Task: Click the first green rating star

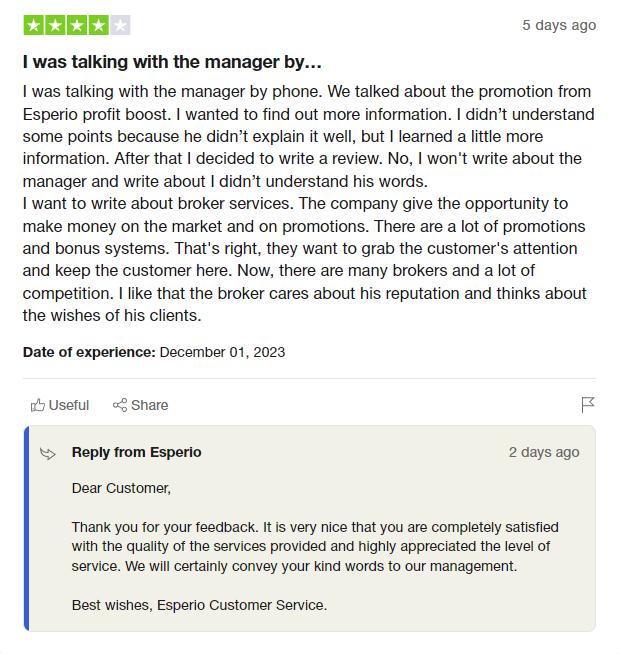Action: (33, 25)
